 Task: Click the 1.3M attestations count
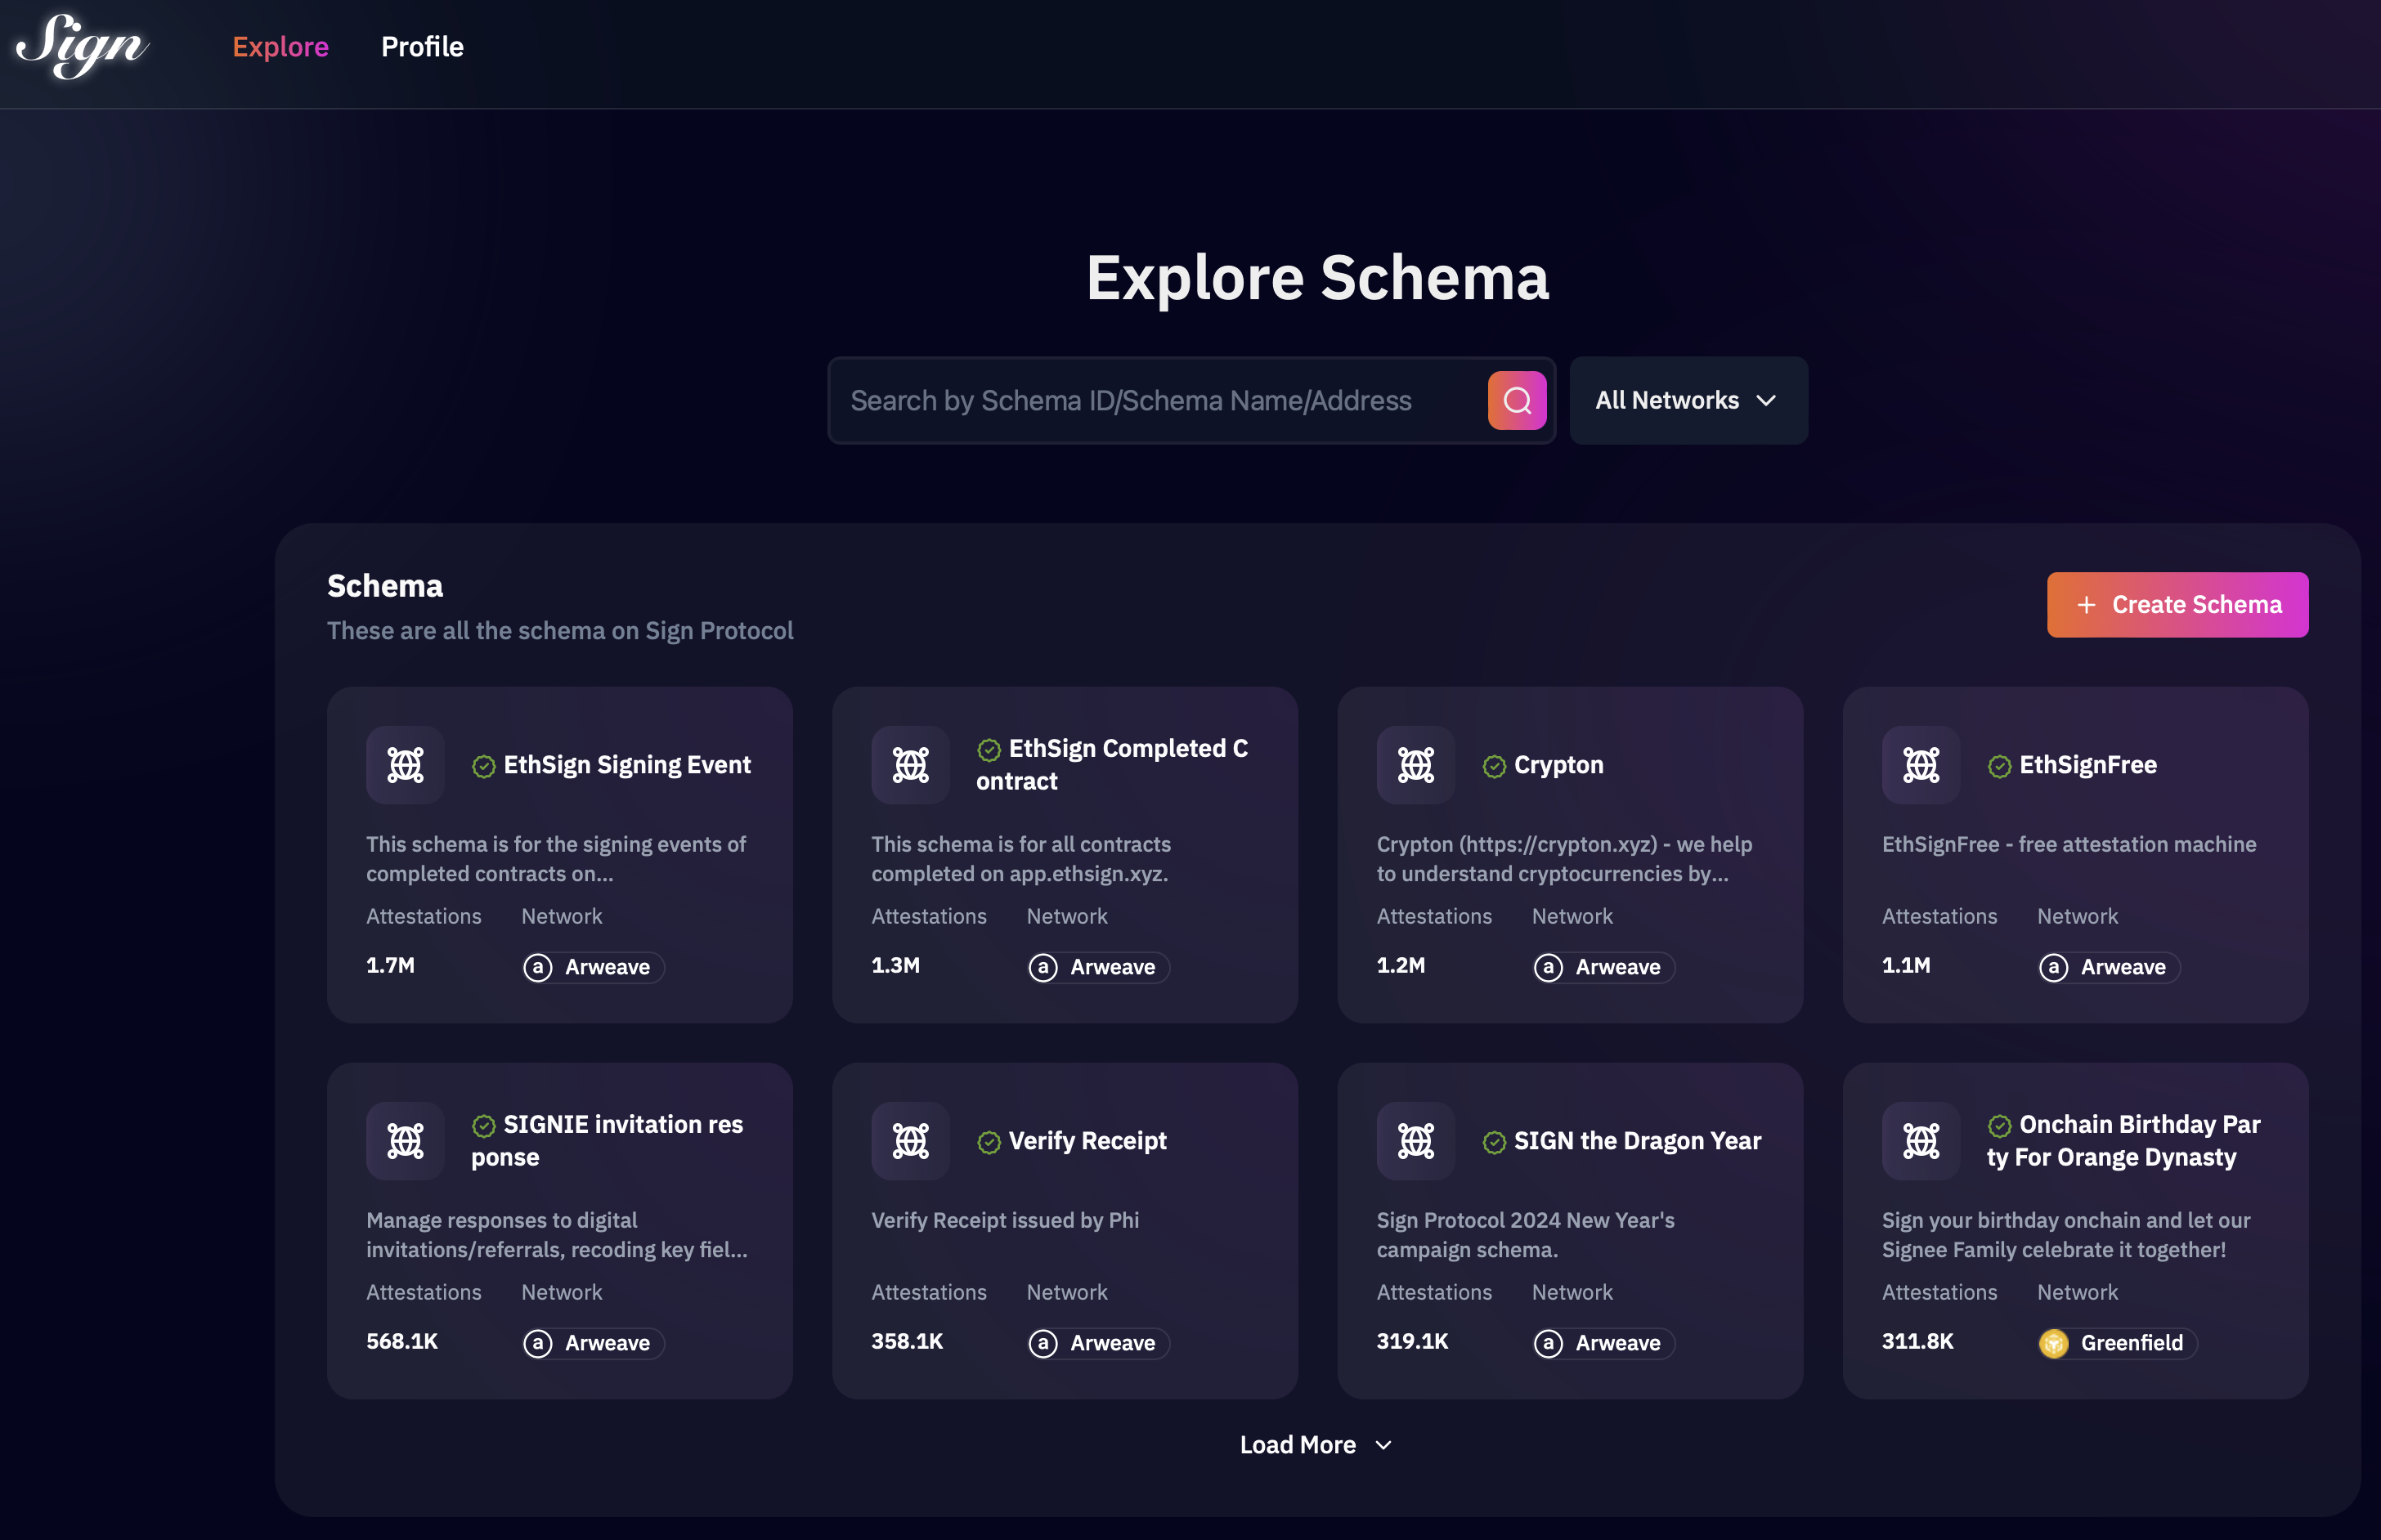[x=895, y=965]
